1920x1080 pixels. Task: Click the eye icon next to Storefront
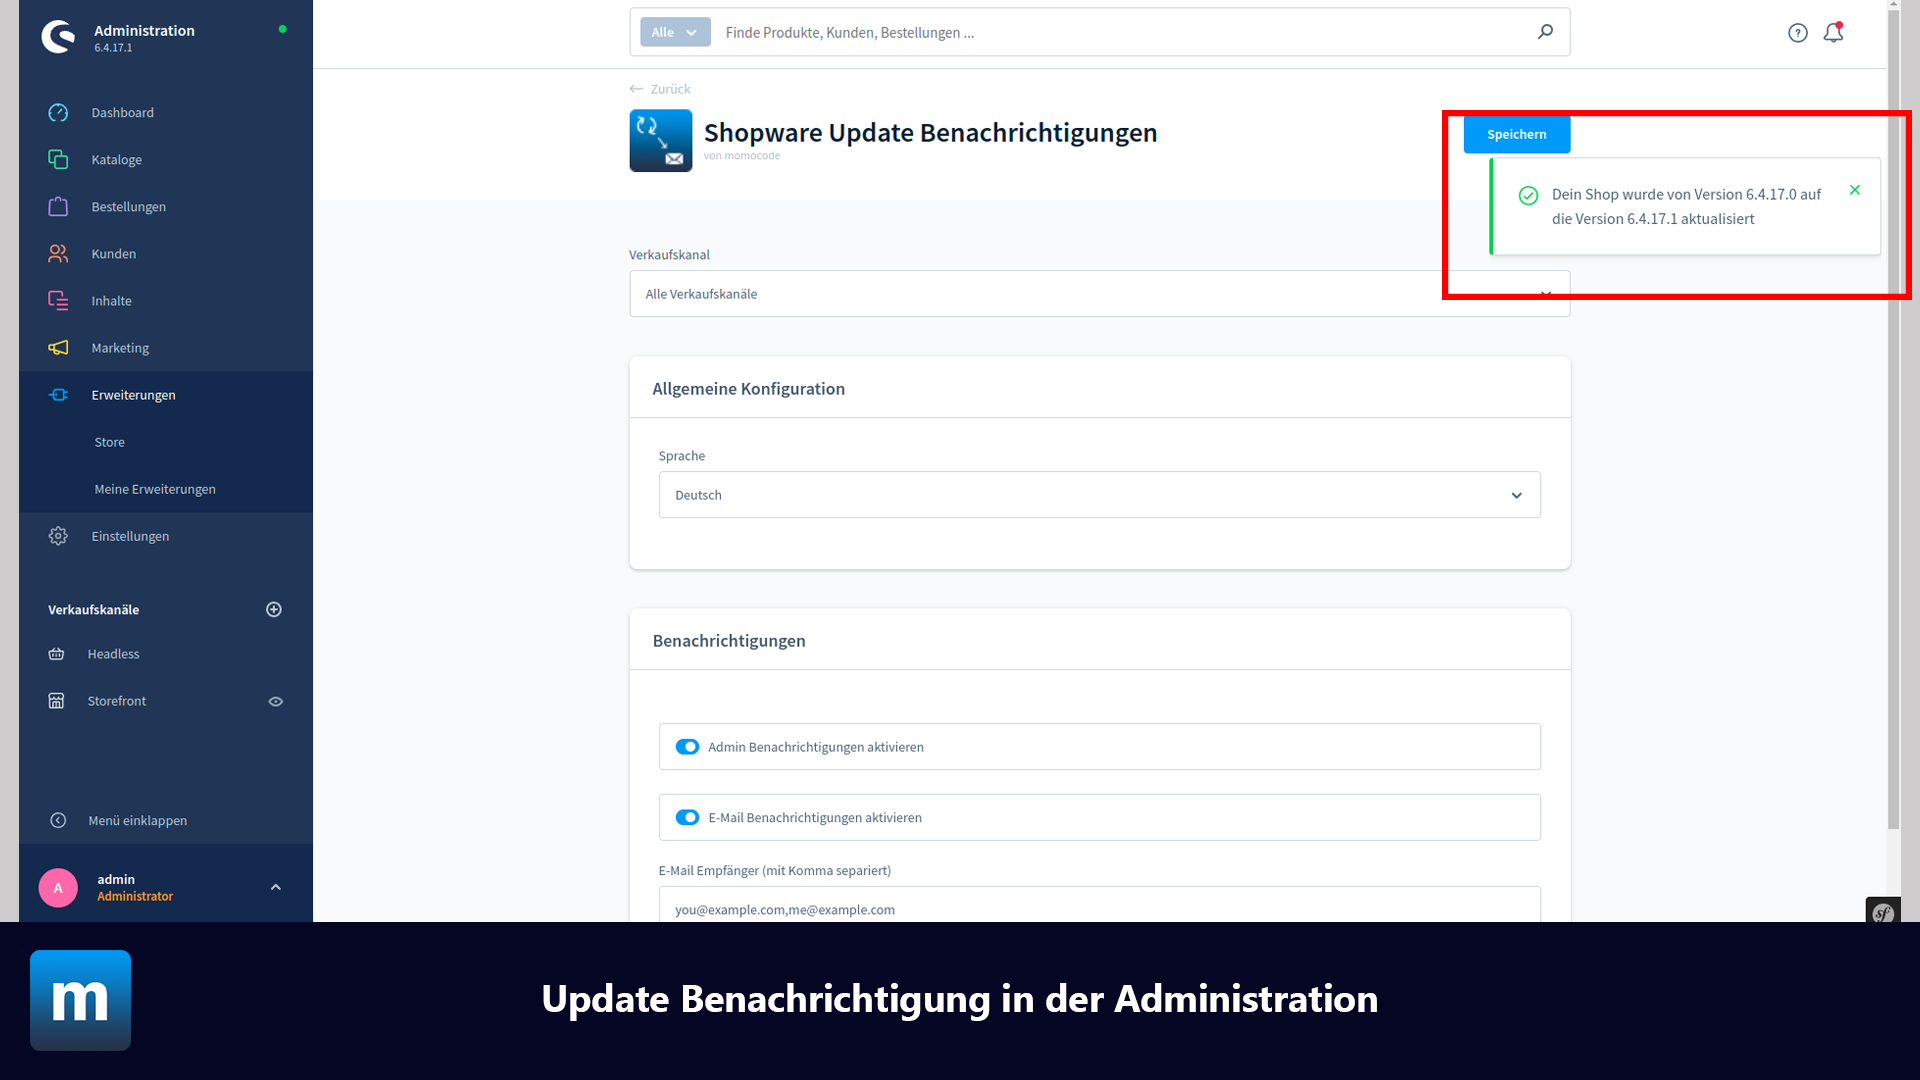click(x=276, y=700)
